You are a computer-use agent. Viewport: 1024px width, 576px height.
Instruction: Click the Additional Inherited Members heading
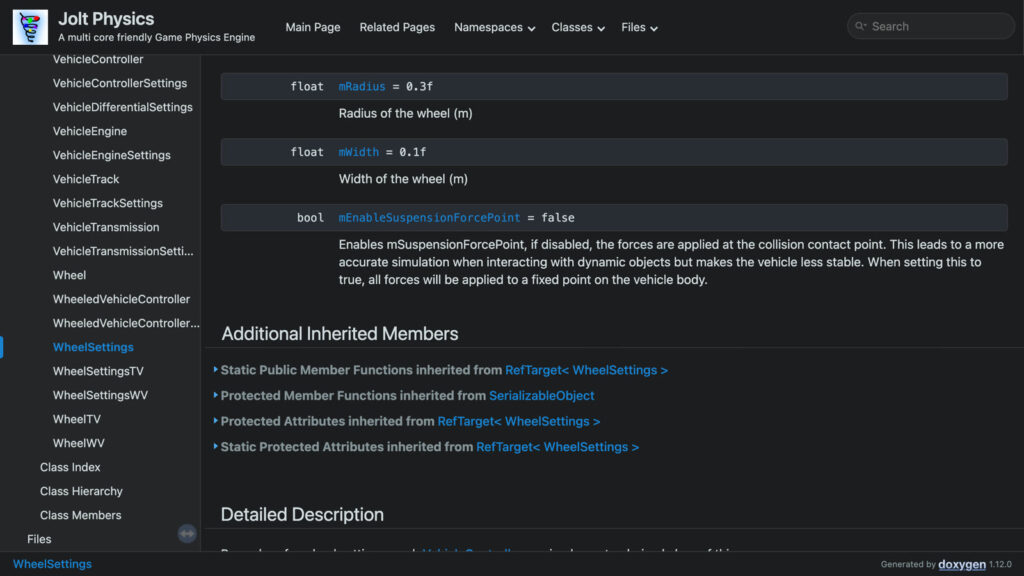pos(340,334)
